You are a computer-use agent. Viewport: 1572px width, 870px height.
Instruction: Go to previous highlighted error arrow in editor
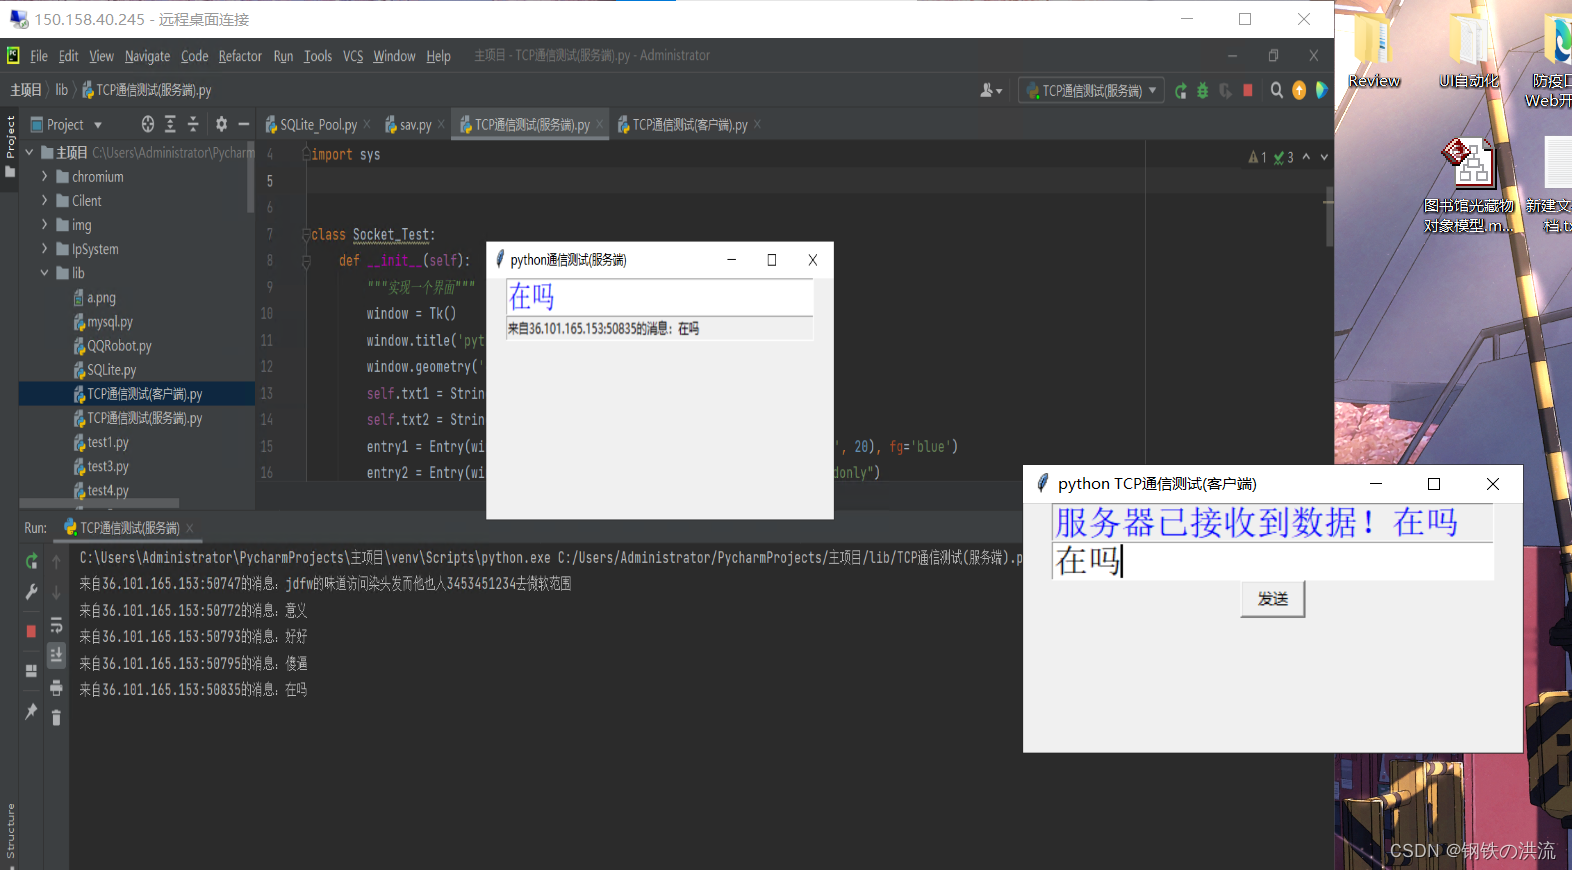(x=1306, y=157)
